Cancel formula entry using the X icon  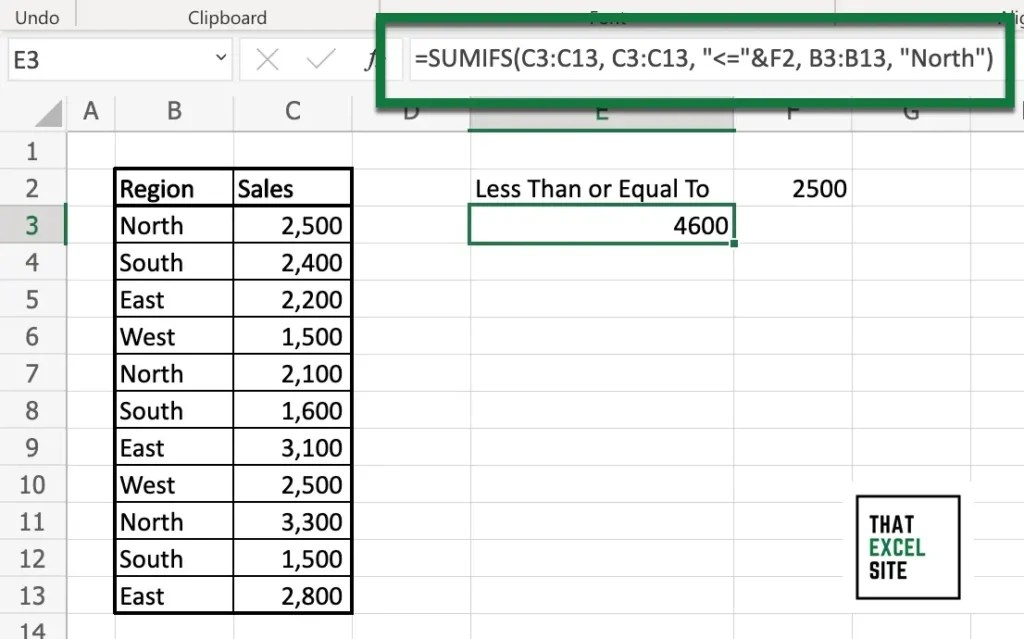[x=266, y=60]
